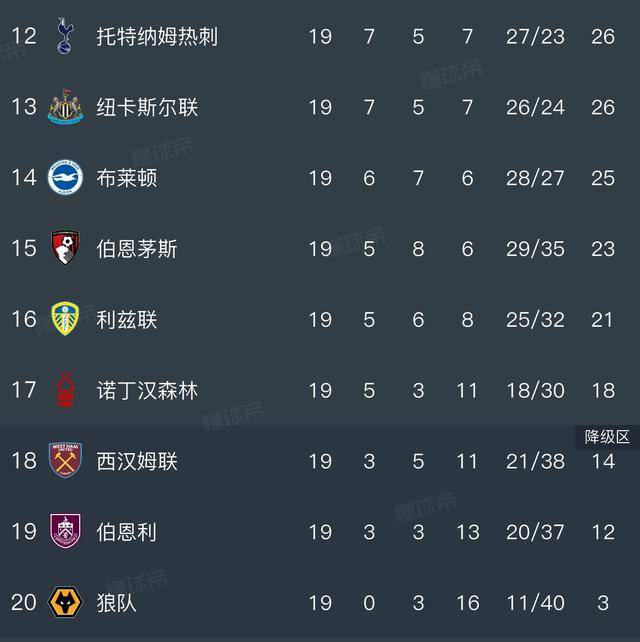The width and height of the screenshot is (640, 642).
Task: Click the 伯恩利 team name
Action: click(x=127, y=532)
